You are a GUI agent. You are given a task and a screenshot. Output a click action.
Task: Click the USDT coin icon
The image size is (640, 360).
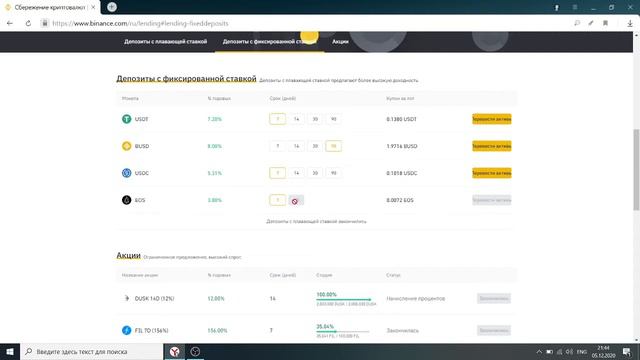coord(127,119)
